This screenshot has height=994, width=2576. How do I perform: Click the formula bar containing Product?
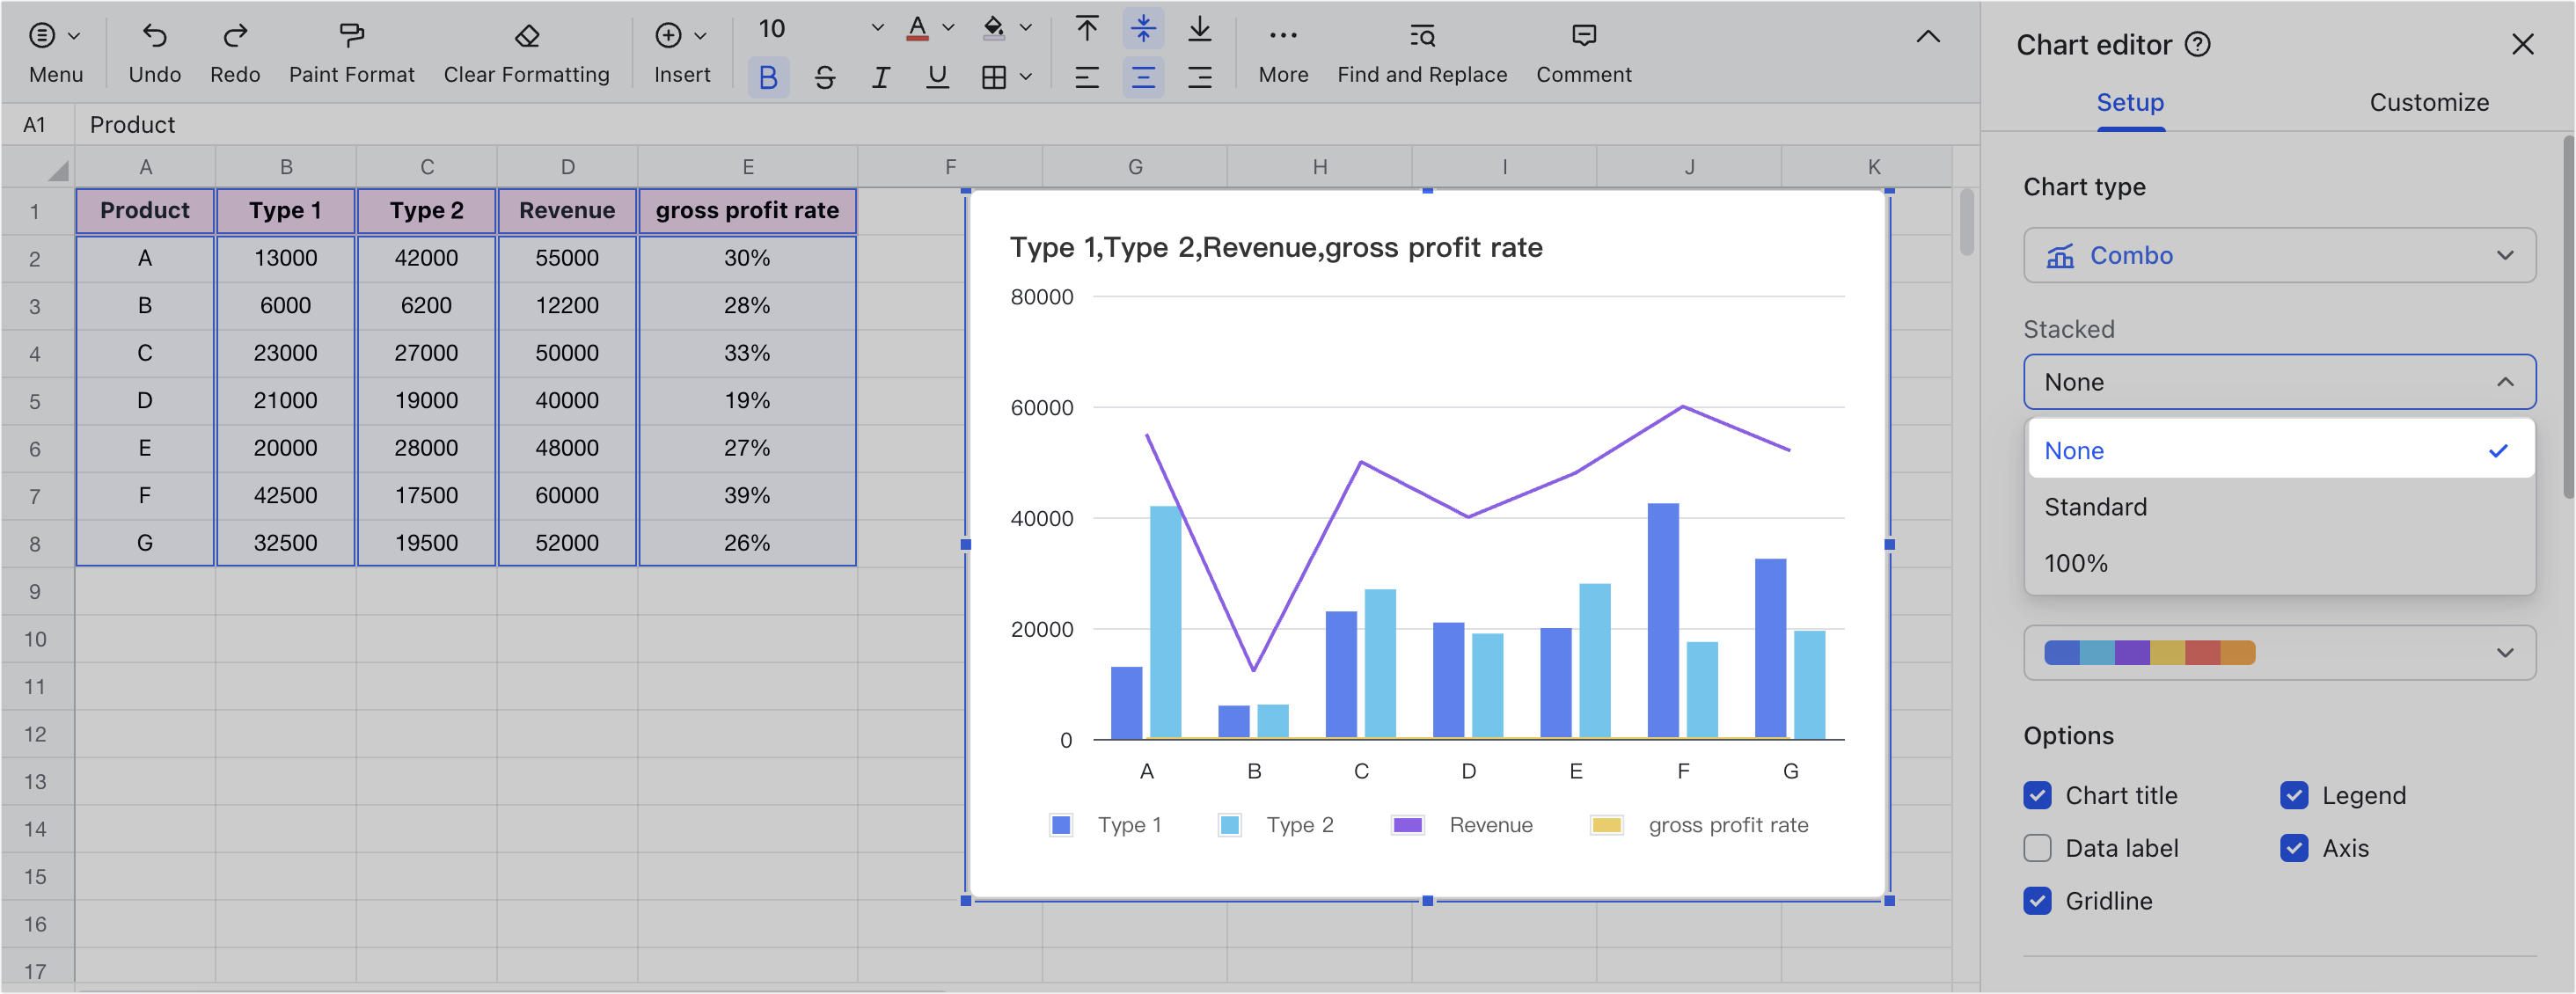[x=1028, y=125]
